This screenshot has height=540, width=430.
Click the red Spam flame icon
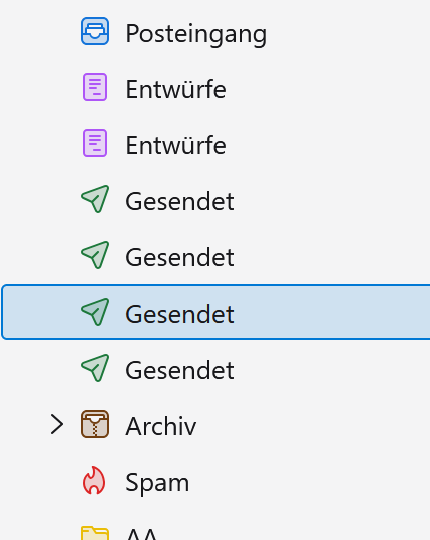pyautogui.click(x=94, y=480)
